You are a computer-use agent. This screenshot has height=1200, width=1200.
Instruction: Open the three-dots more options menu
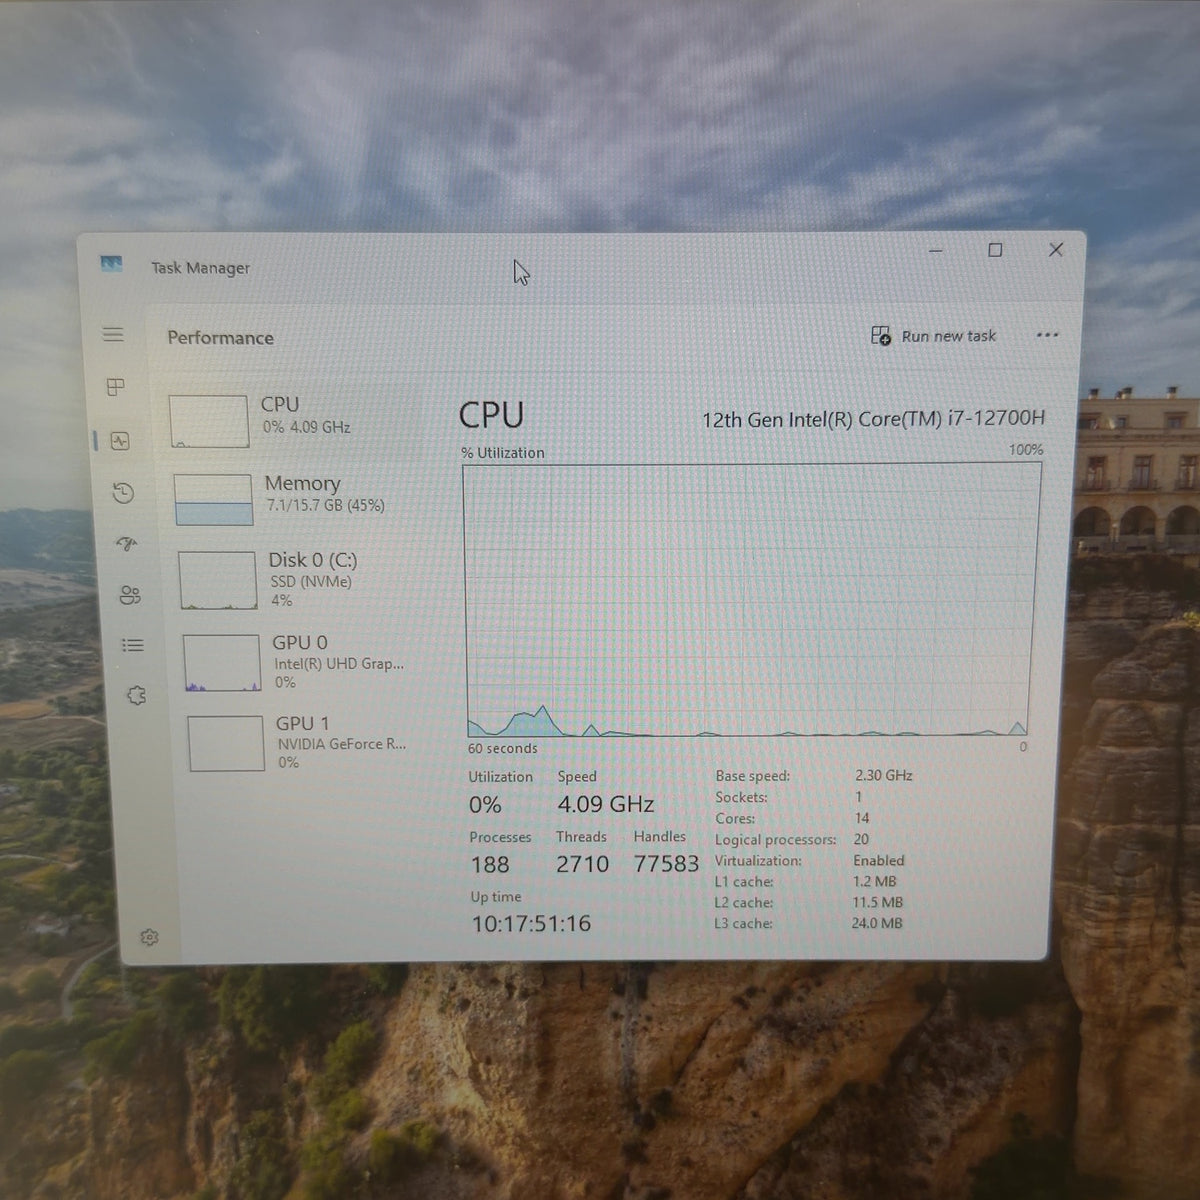pos(1047,335)
